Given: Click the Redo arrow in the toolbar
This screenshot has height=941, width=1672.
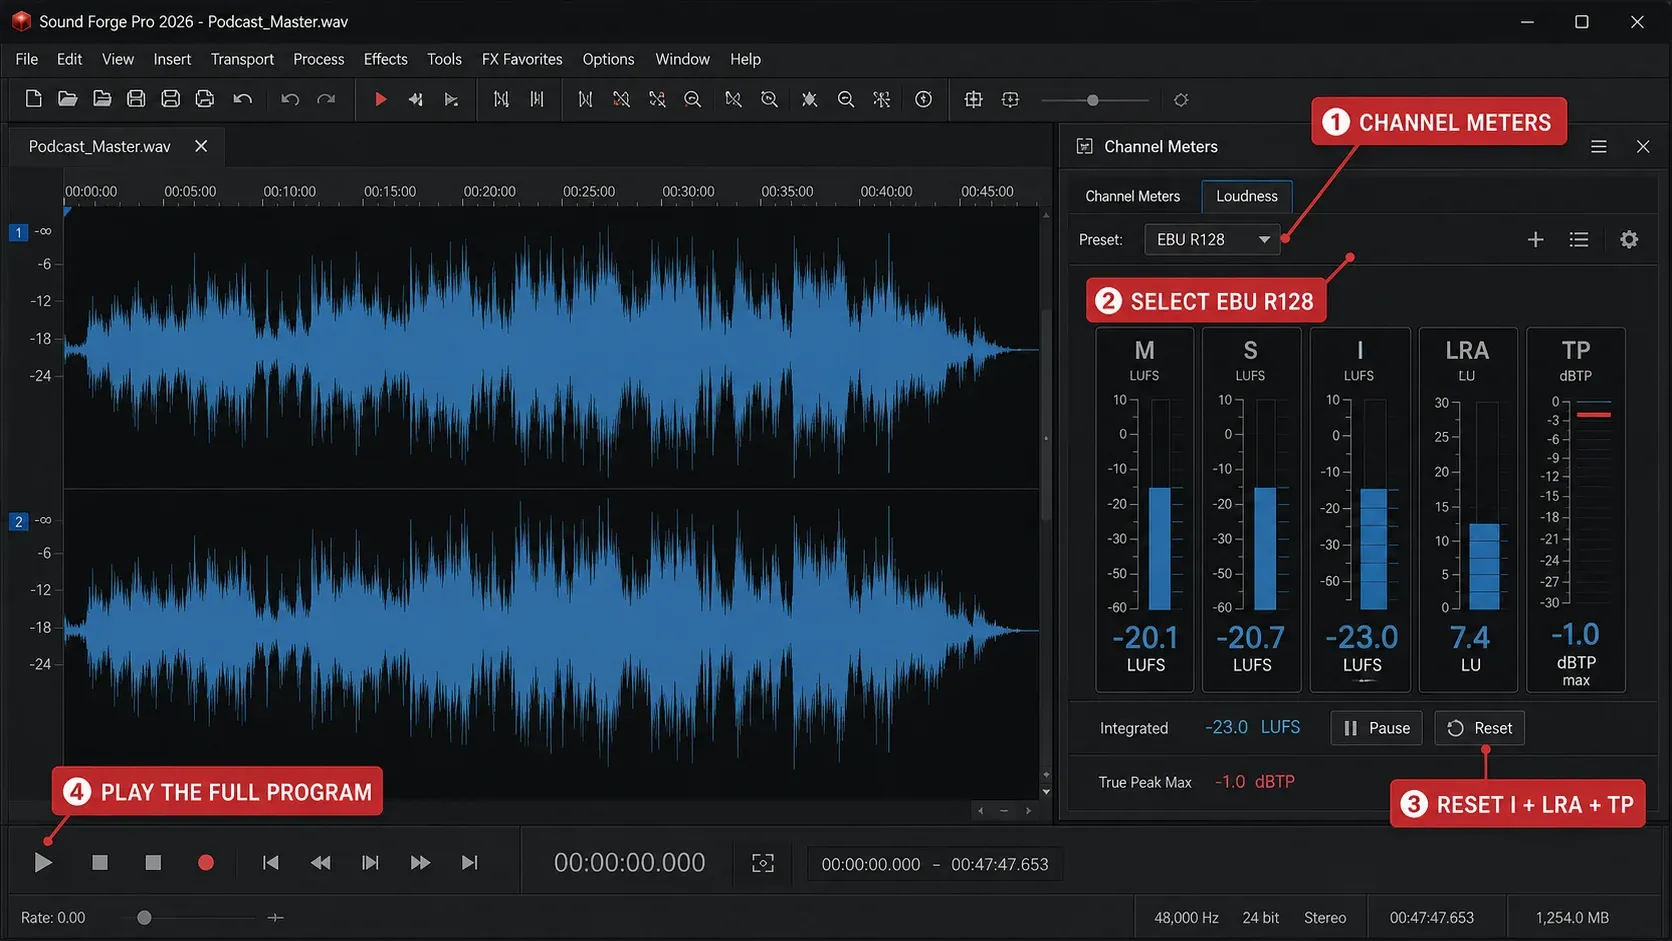Looking at the screenshot, I should coord(326,99).
